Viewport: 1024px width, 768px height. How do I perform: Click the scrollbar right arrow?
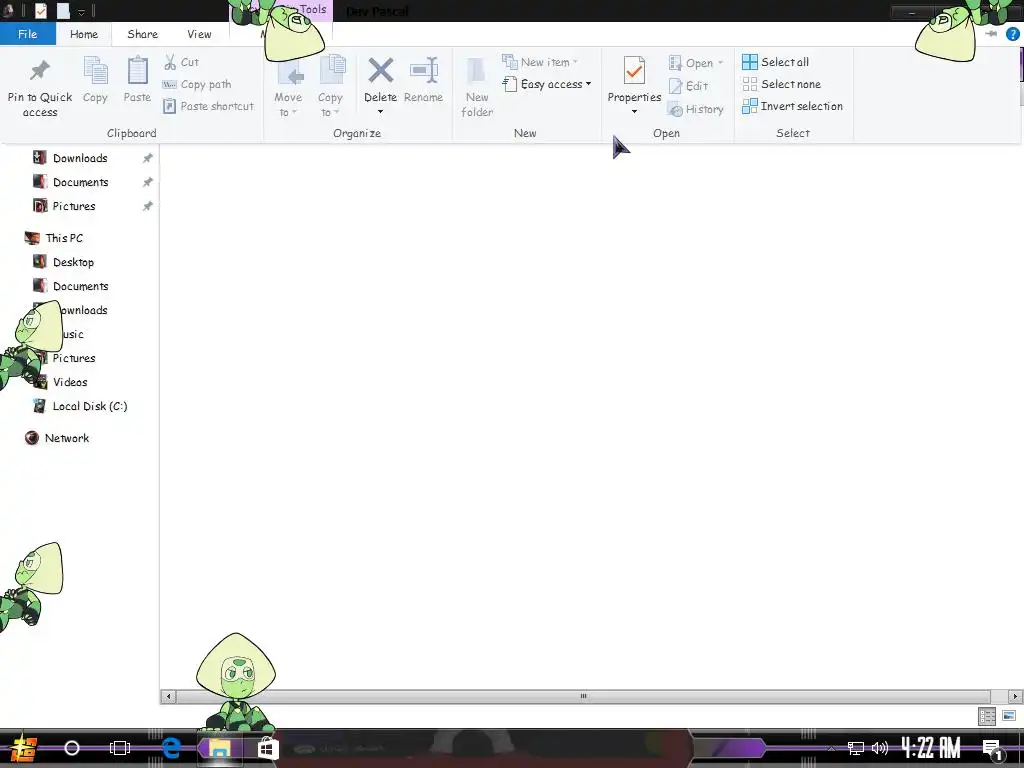point(1015,696)
